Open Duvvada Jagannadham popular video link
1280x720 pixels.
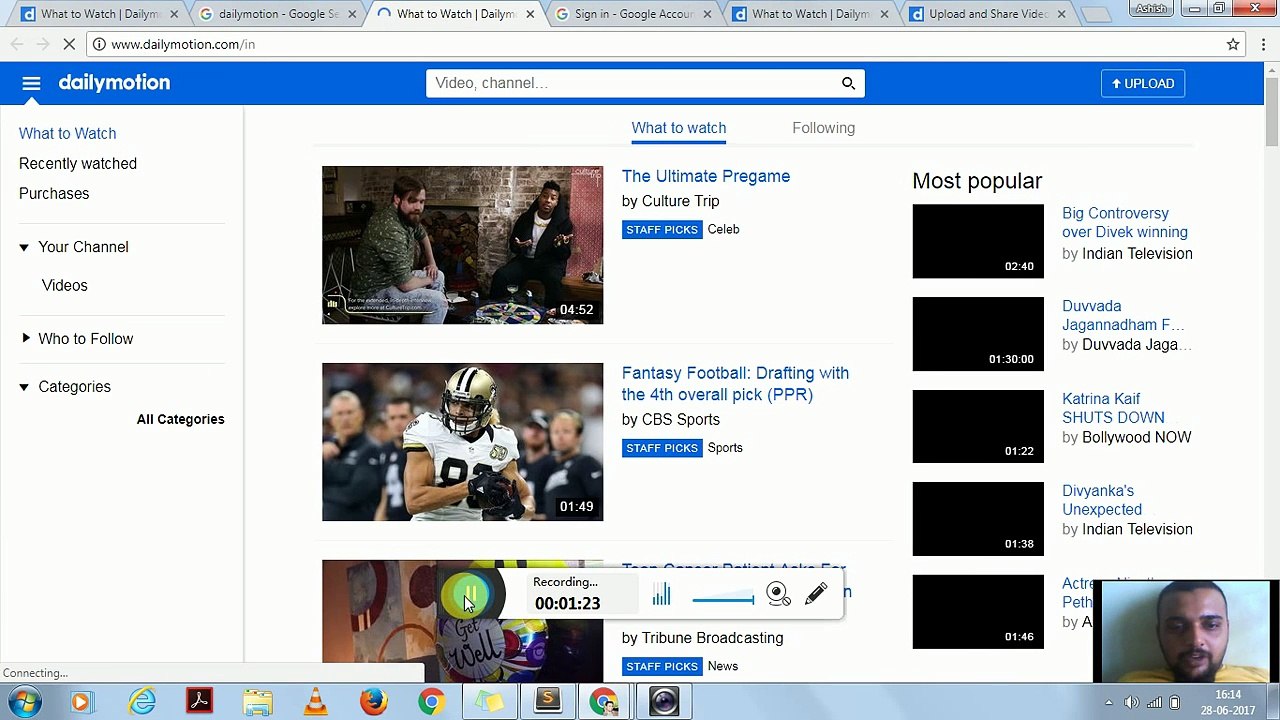(1123, 315)
